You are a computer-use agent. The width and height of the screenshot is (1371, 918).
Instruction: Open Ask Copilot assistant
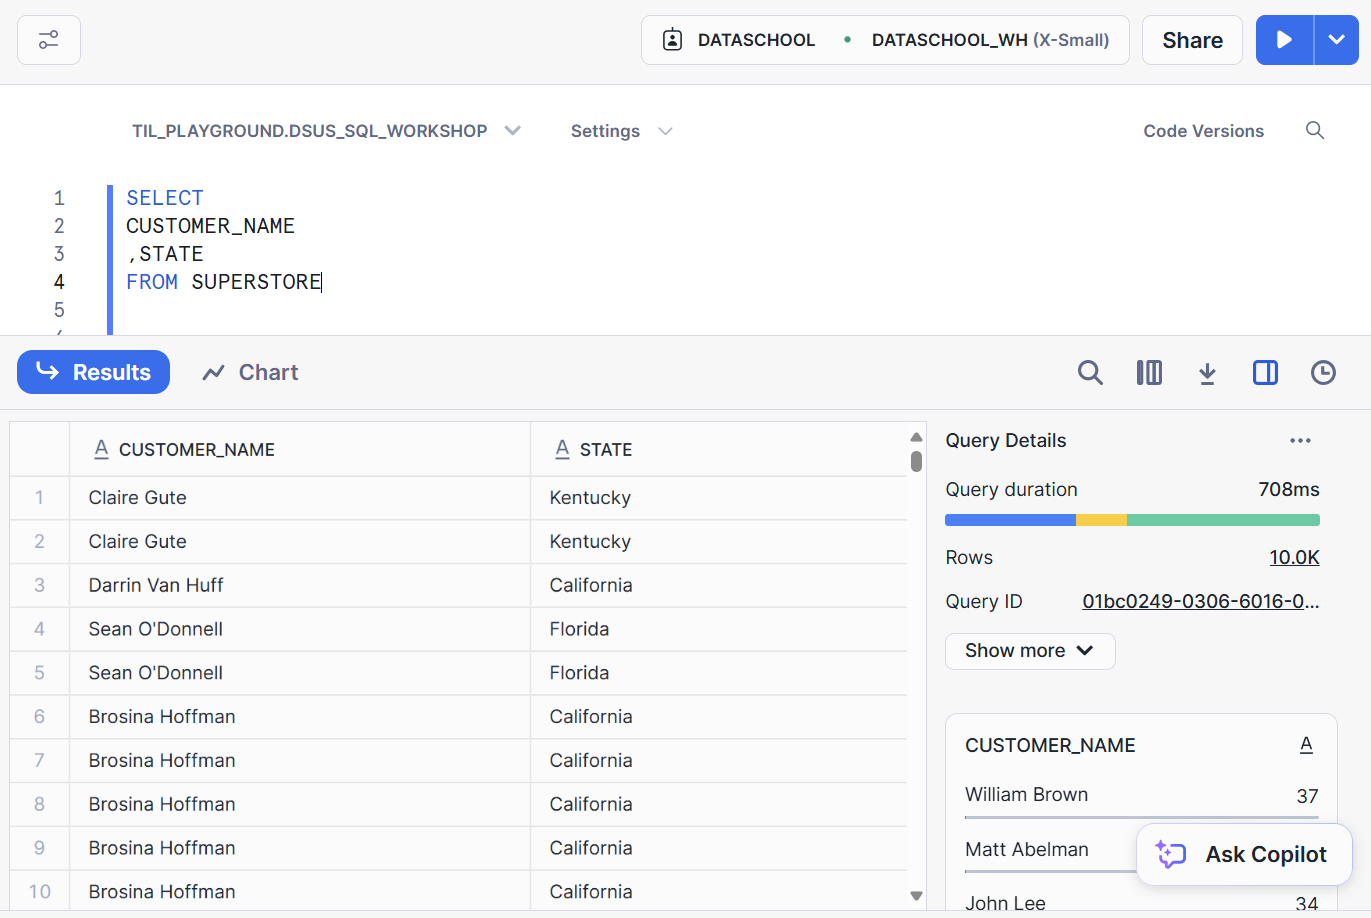pyautogui.click(x=1244, y=855)
